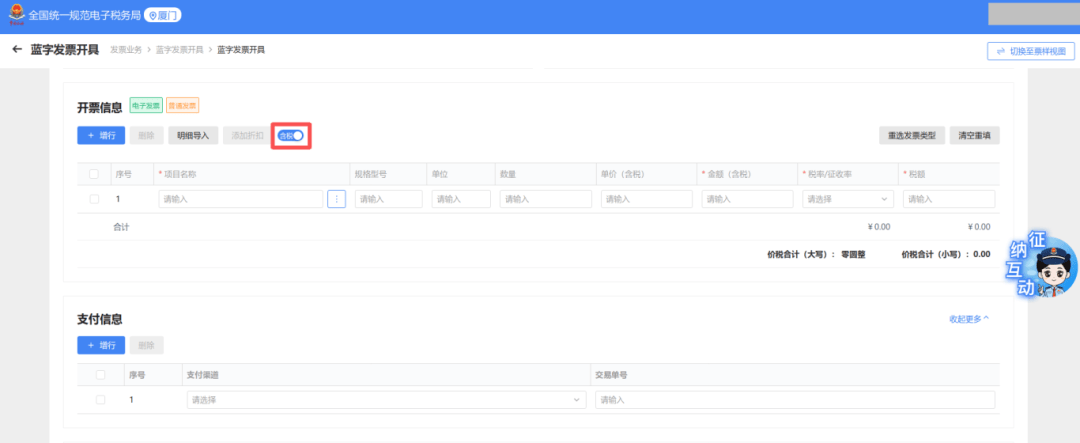This screenshot has height=443, width=1080.
Task: Collapse section via 收起更多
Action: pyautogui.click(x=968, y=319)
